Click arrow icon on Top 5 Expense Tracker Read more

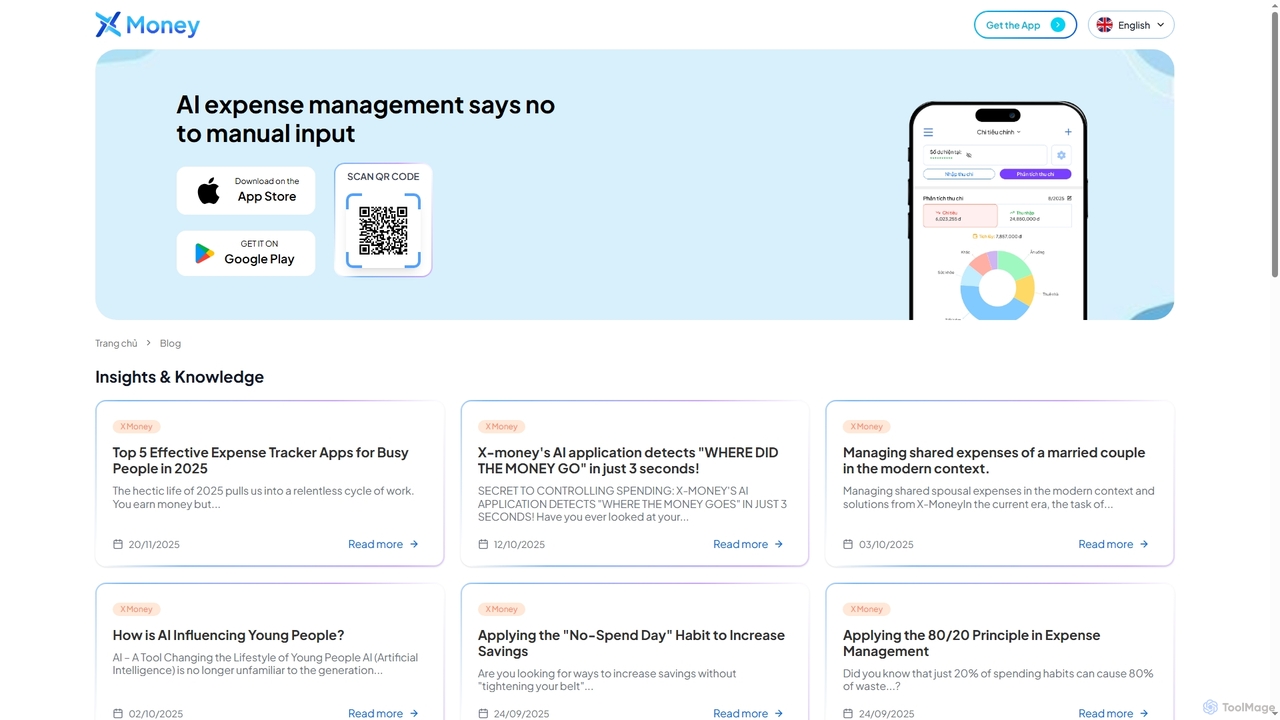(414, 544)
